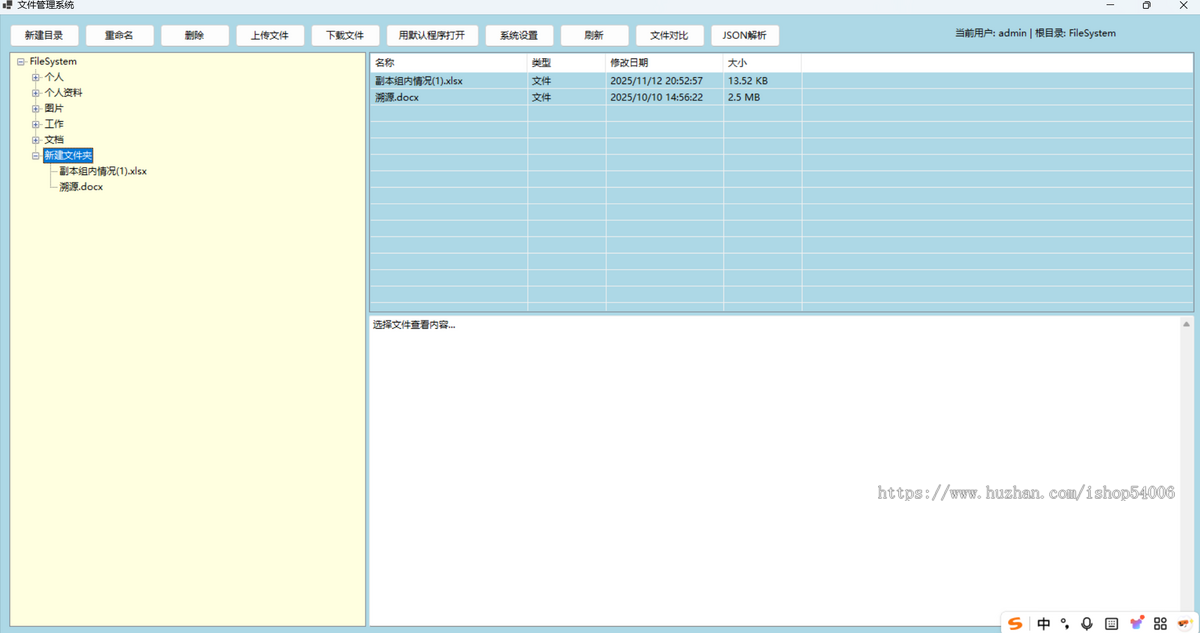Open the soft keyboard icon

click(x=1111, y=623)
